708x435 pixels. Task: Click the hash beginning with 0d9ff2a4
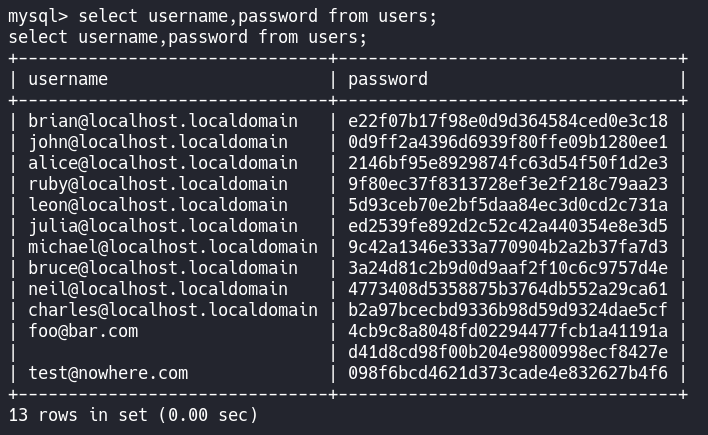click(x=507, y=142)
